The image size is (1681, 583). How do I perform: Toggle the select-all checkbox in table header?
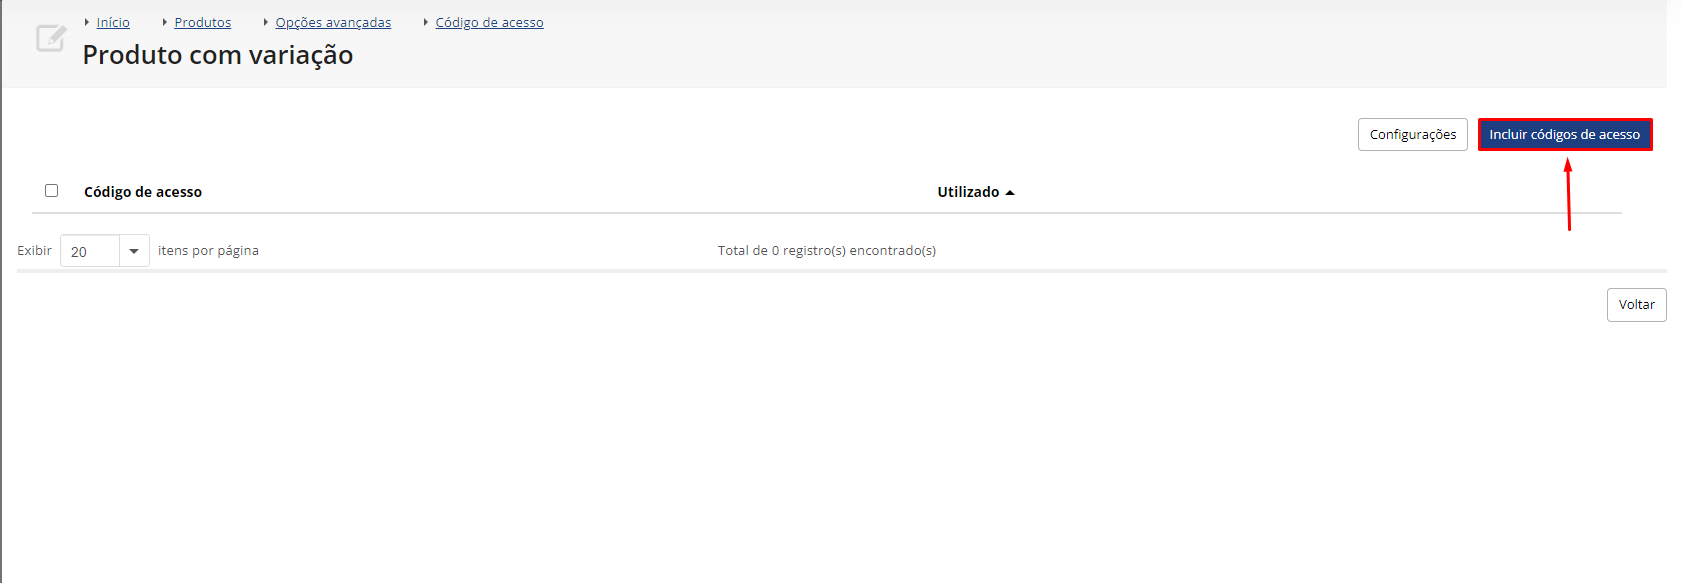(x=52, y=190)
